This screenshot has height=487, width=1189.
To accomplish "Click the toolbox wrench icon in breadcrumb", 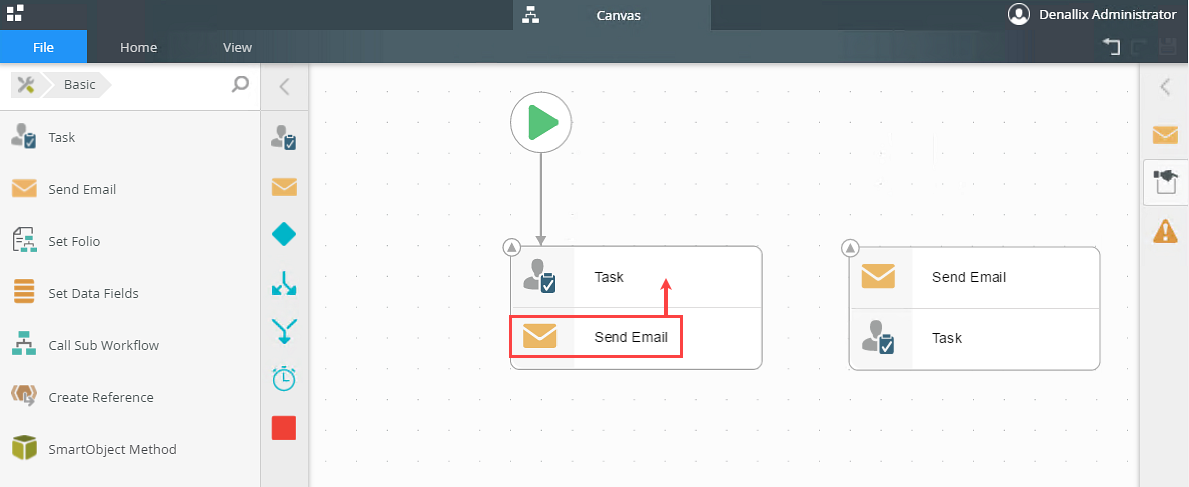I will pos(27,85).
